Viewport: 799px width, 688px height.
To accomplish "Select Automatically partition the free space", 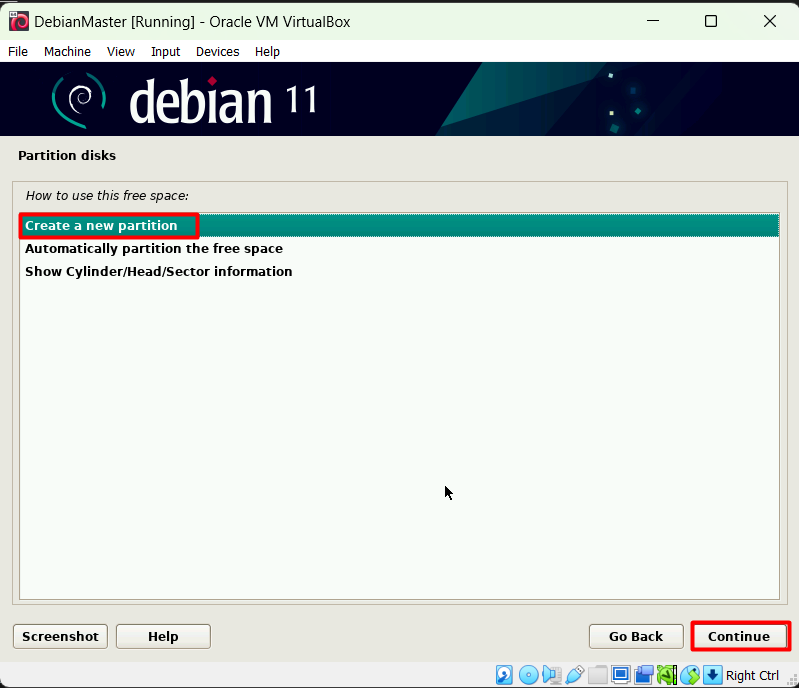I will 399,248.
